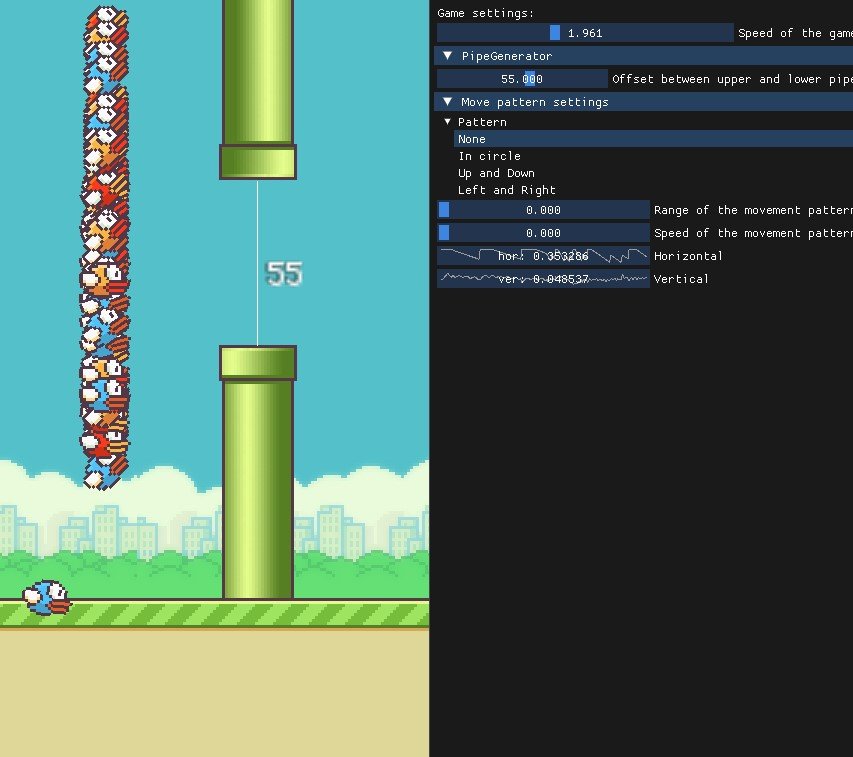Click the white gap line between pipes
853x757 pixels.
pos(257,230)
